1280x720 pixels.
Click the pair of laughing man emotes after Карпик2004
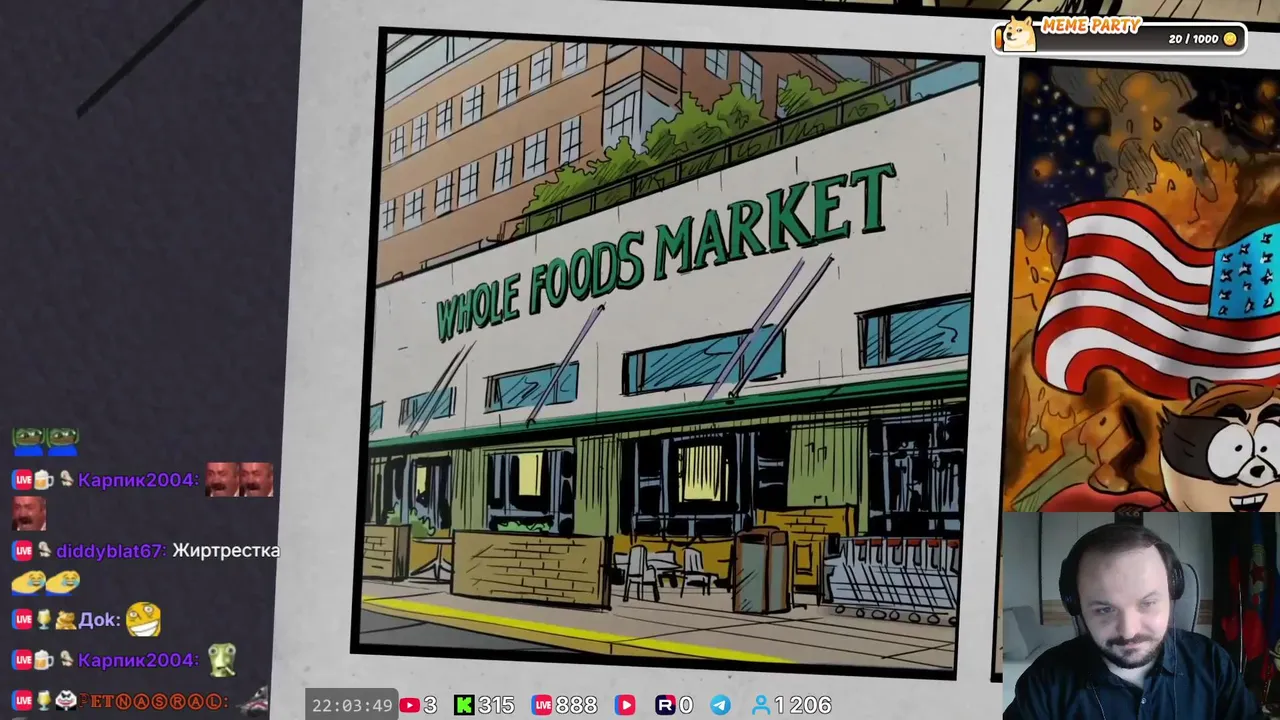(x=239, y=480)
